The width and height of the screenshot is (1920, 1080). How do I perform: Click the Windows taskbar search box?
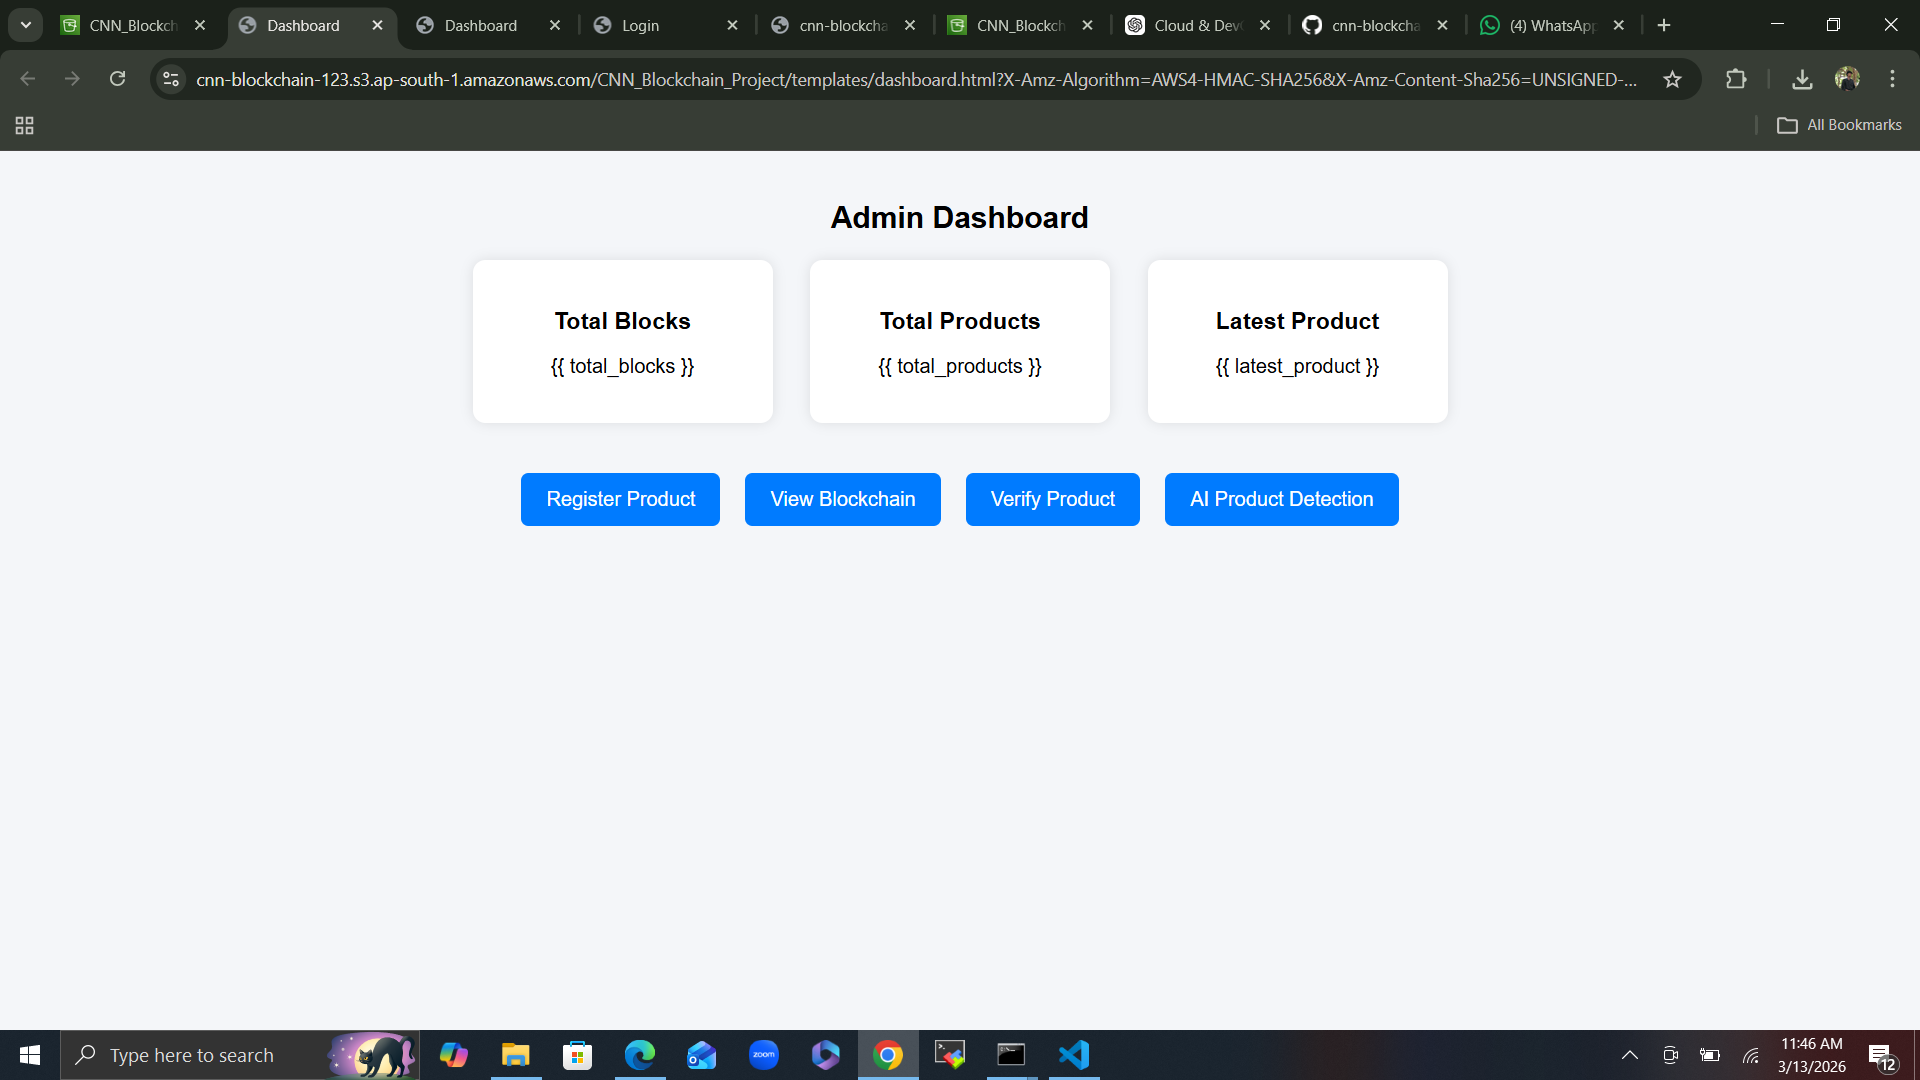[x=192, y=1055]
